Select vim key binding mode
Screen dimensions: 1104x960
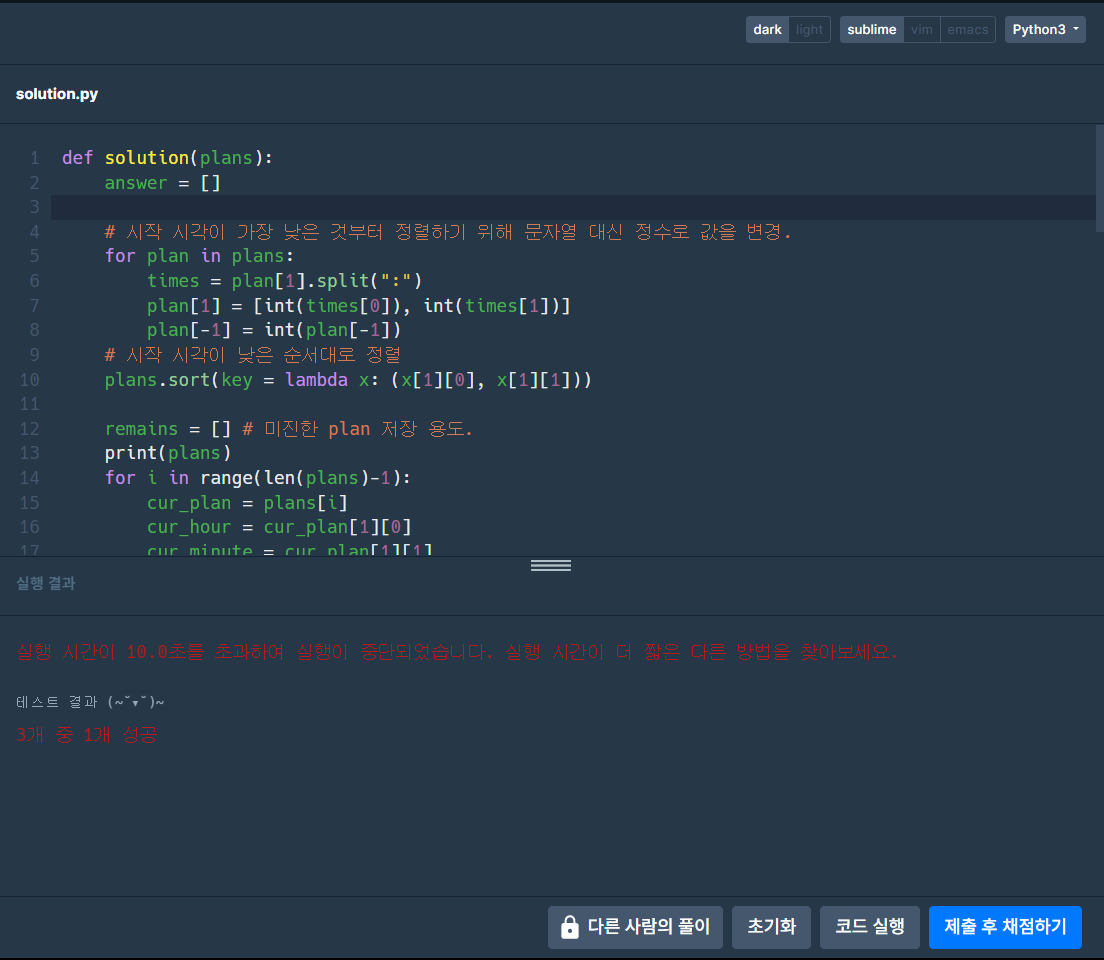tap(921, 30)
